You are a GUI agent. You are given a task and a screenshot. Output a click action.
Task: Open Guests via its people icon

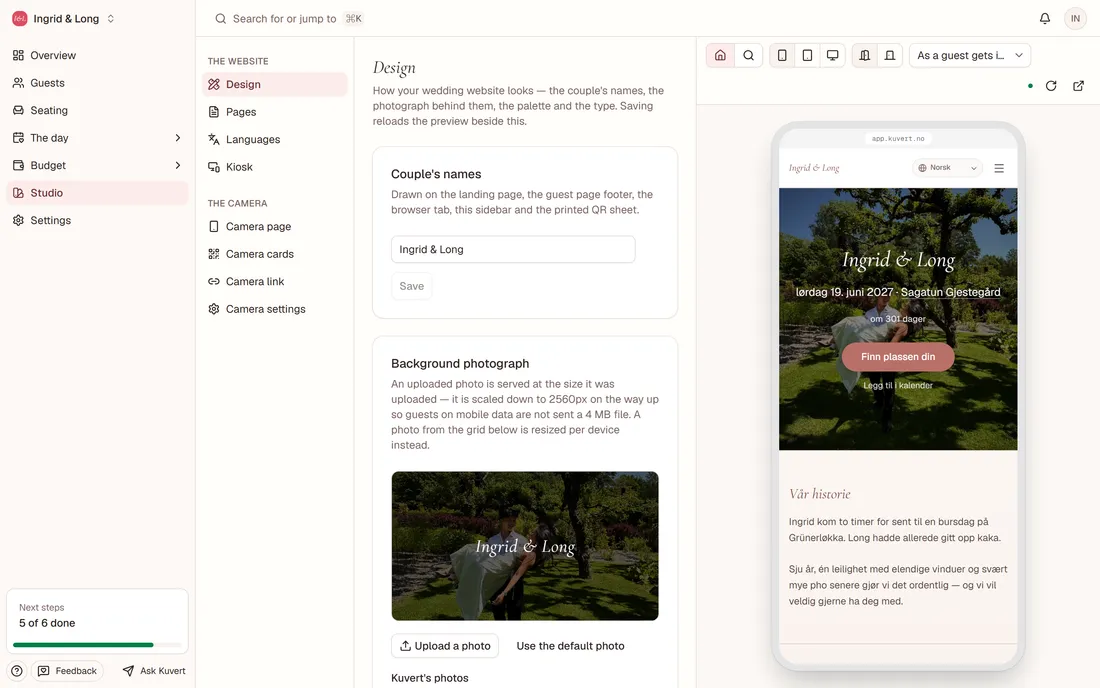[18, 83]
